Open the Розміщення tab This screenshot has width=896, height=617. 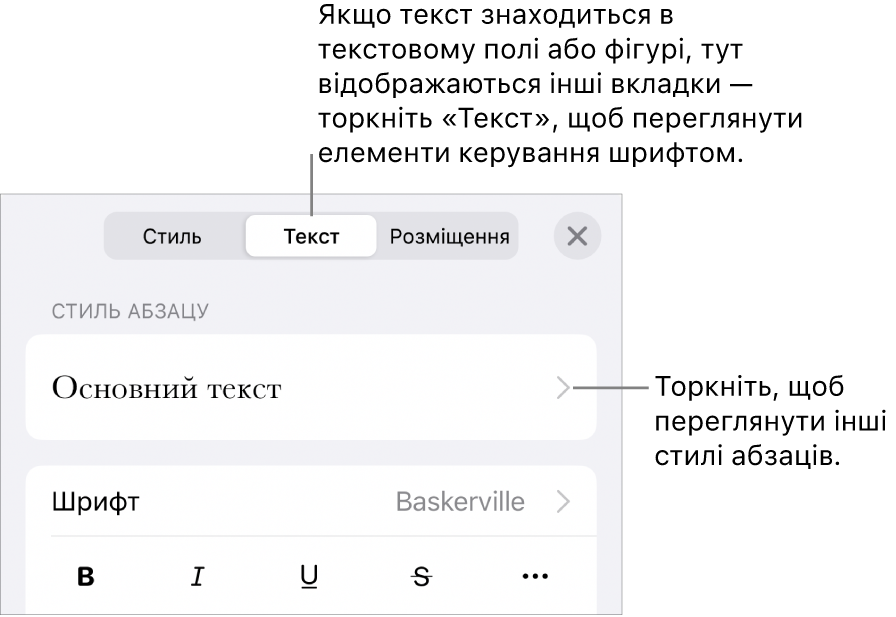pos(449,236)
